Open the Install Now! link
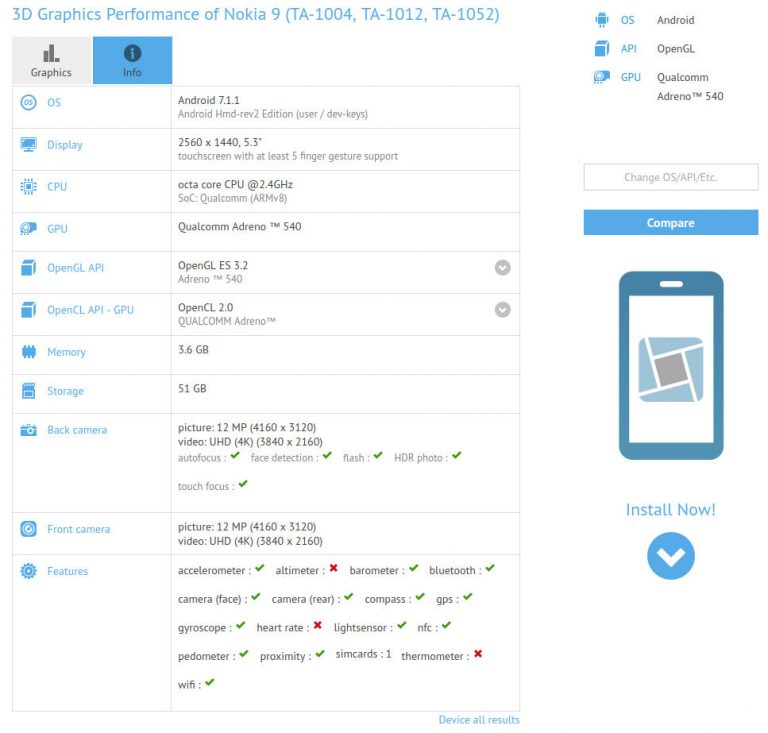 click(671, 510)
